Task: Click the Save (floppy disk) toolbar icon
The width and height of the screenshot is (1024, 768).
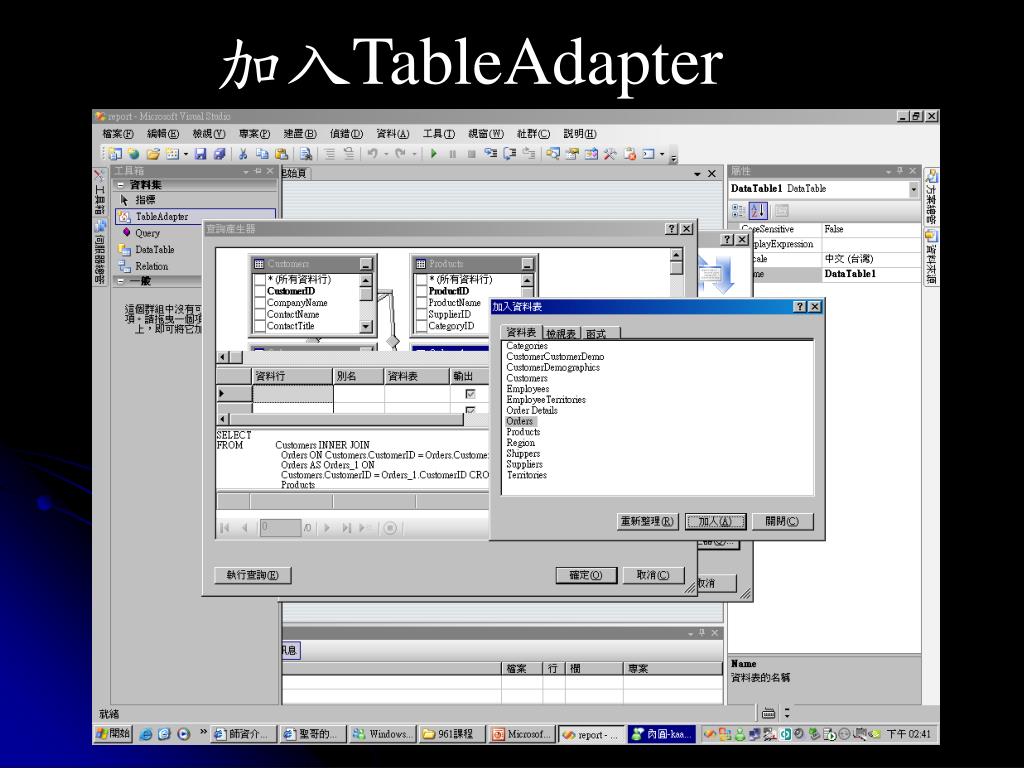Action: click(x=200, y=154)
